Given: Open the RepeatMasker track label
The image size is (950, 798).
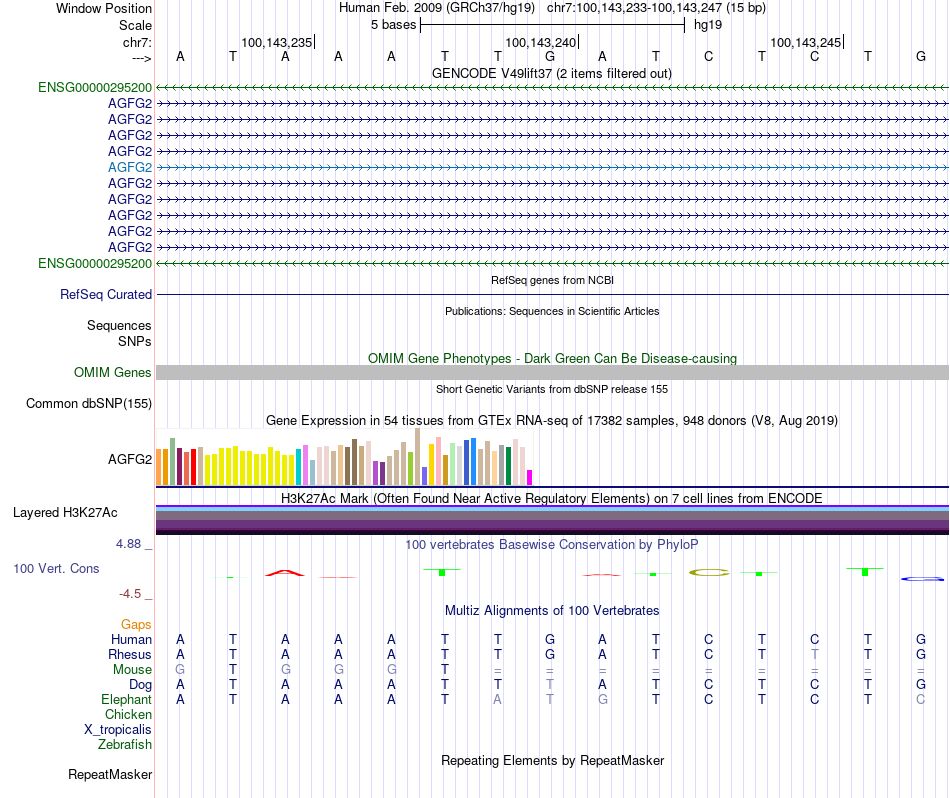Looking at the screenshot, I should point(110,775).
